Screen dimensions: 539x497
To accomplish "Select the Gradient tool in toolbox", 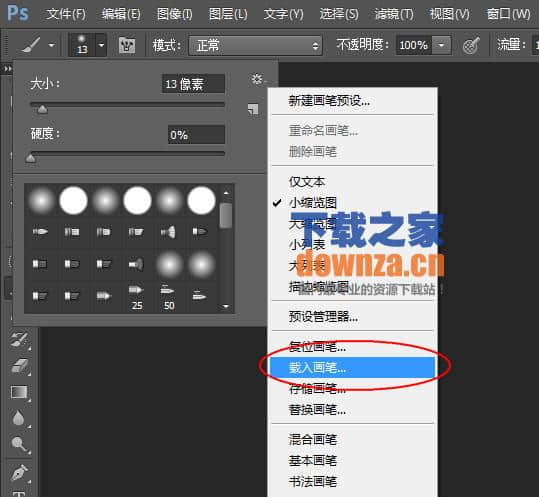I will [x=20, y=392].
